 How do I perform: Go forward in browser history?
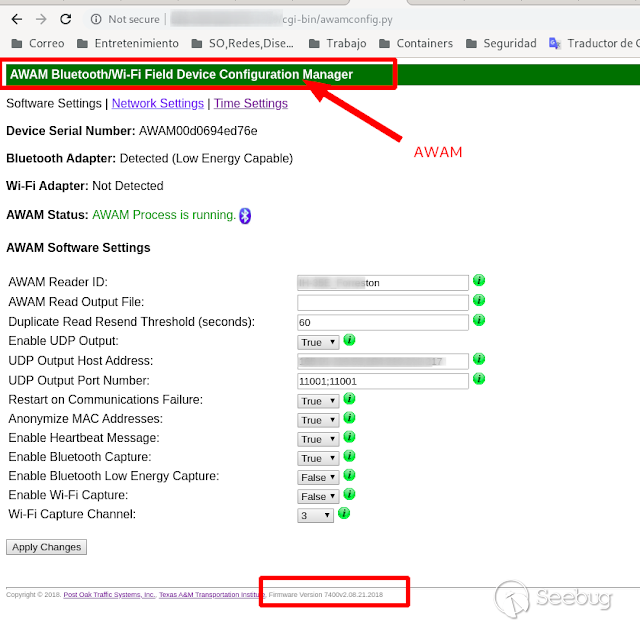coord(41,19)
